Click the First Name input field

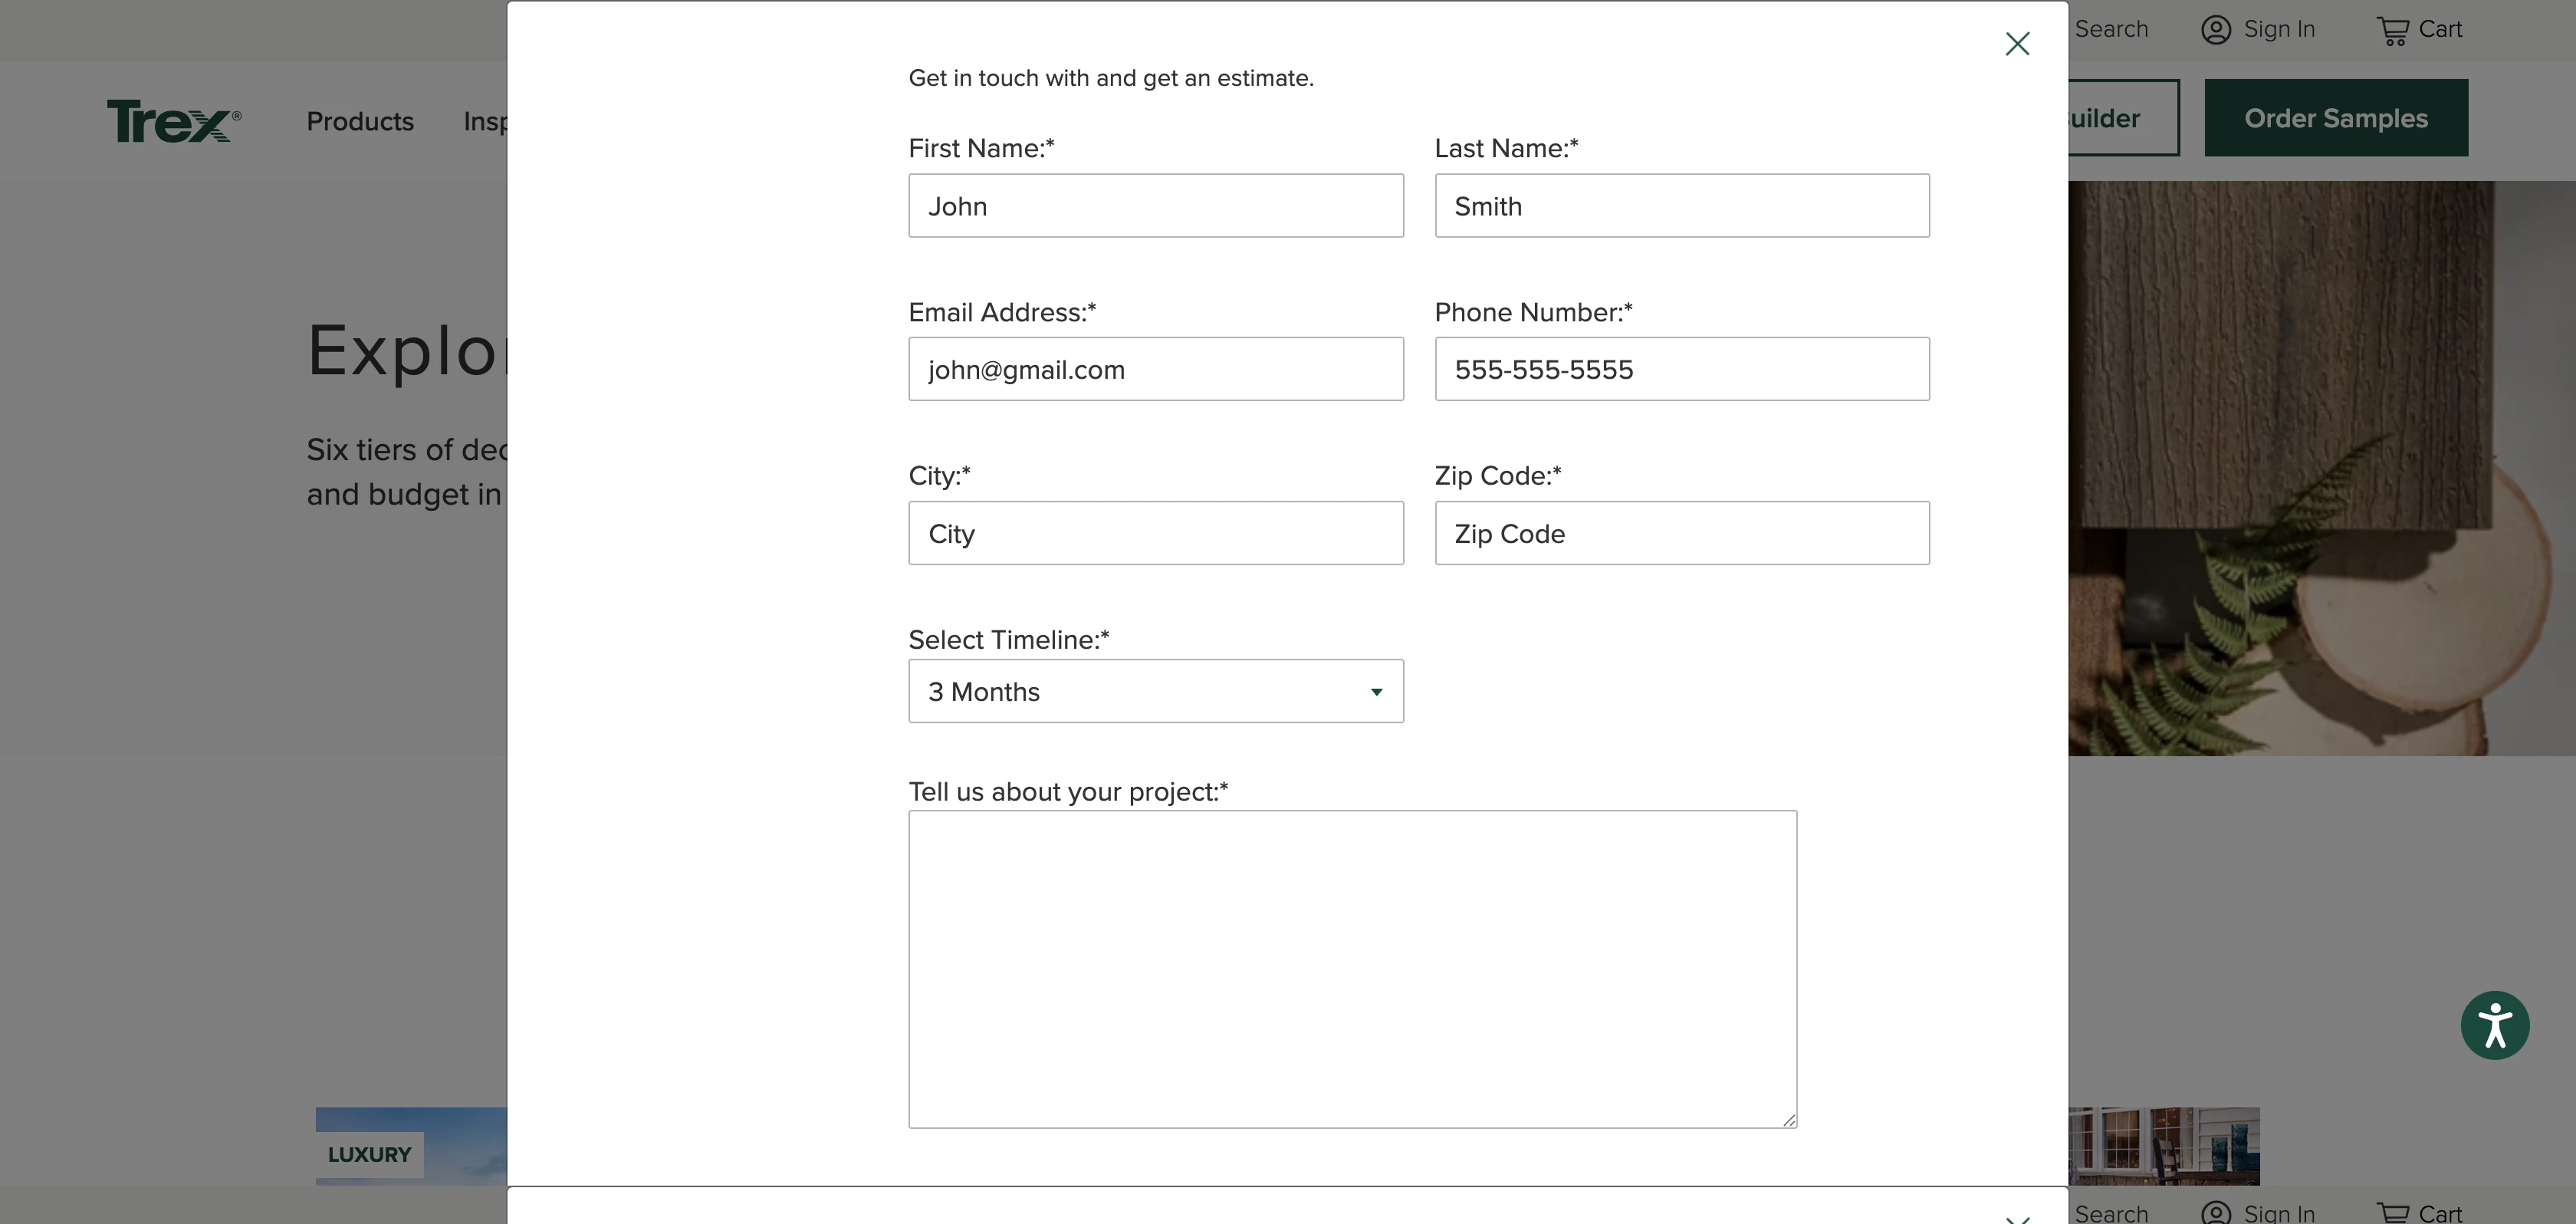[x=1155, y=205]
